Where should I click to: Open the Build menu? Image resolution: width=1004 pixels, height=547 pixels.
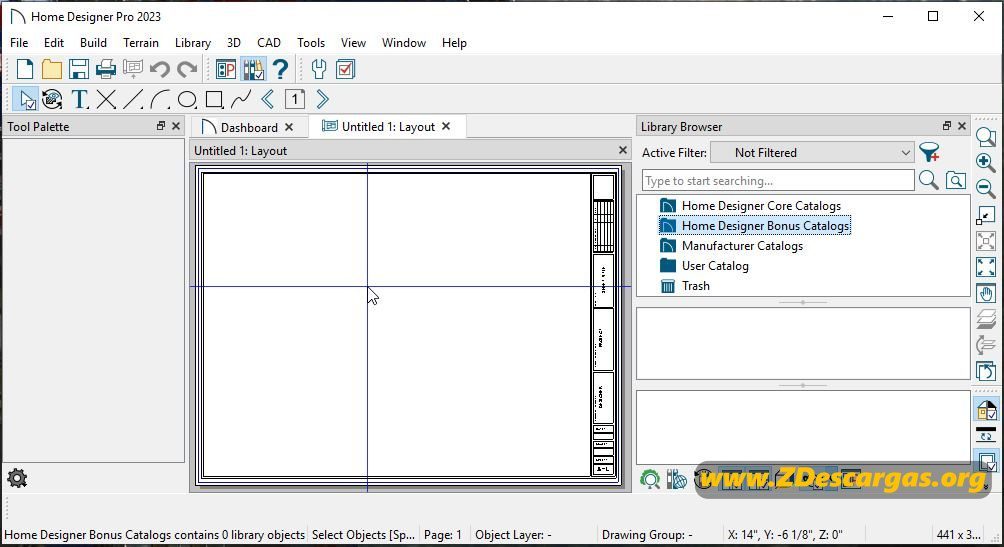[93, 42]
